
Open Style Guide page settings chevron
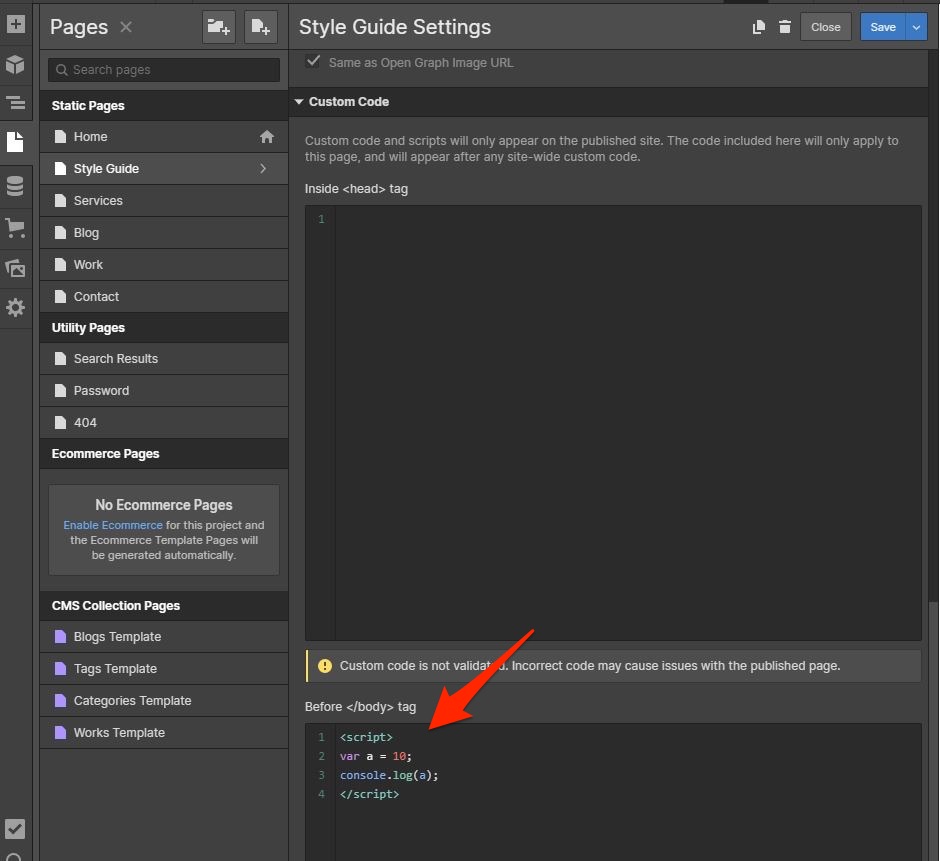point(263,168)
